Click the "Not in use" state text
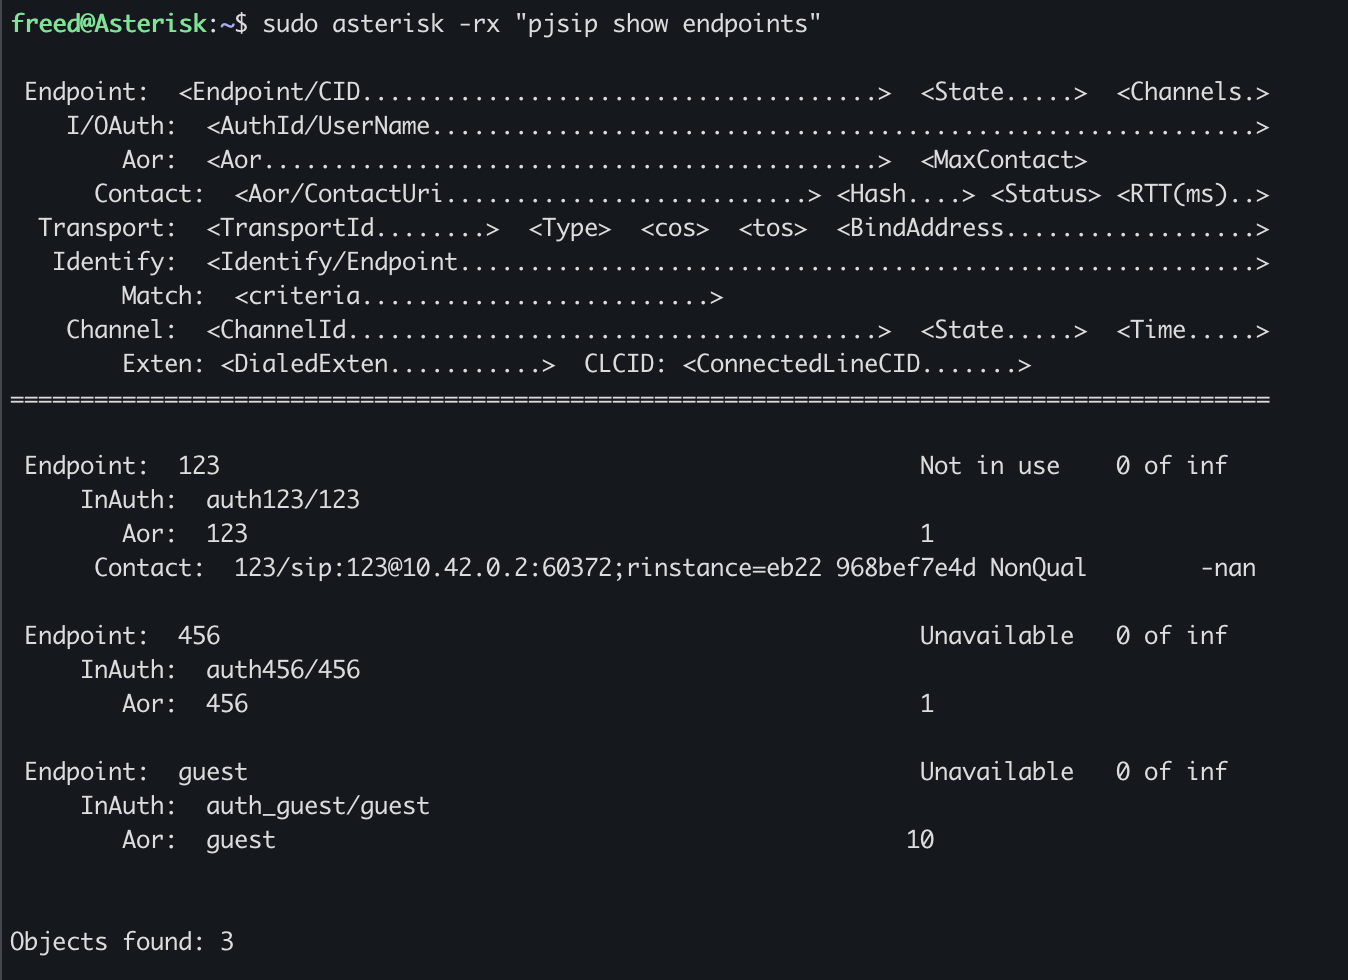 [989, 466]
